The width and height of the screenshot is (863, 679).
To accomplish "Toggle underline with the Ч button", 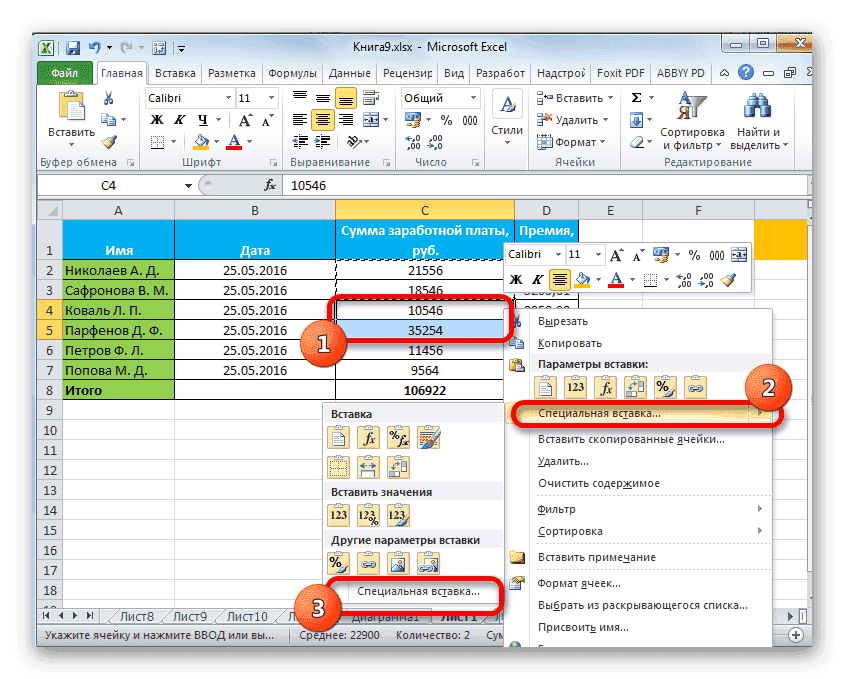I will tap(201, 120).
